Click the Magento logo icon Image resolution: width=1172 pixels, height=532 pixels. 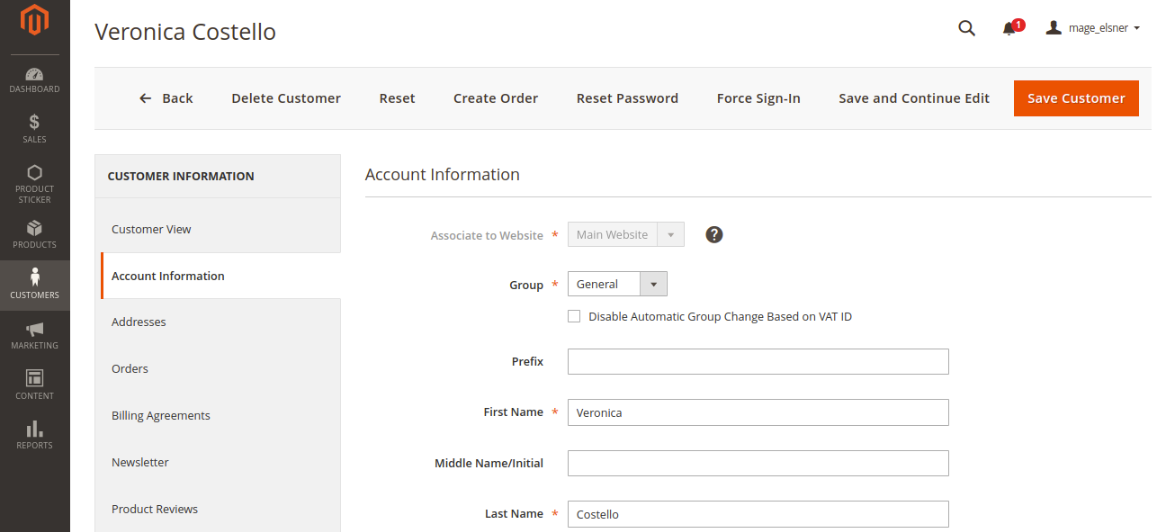pos(34,21)
